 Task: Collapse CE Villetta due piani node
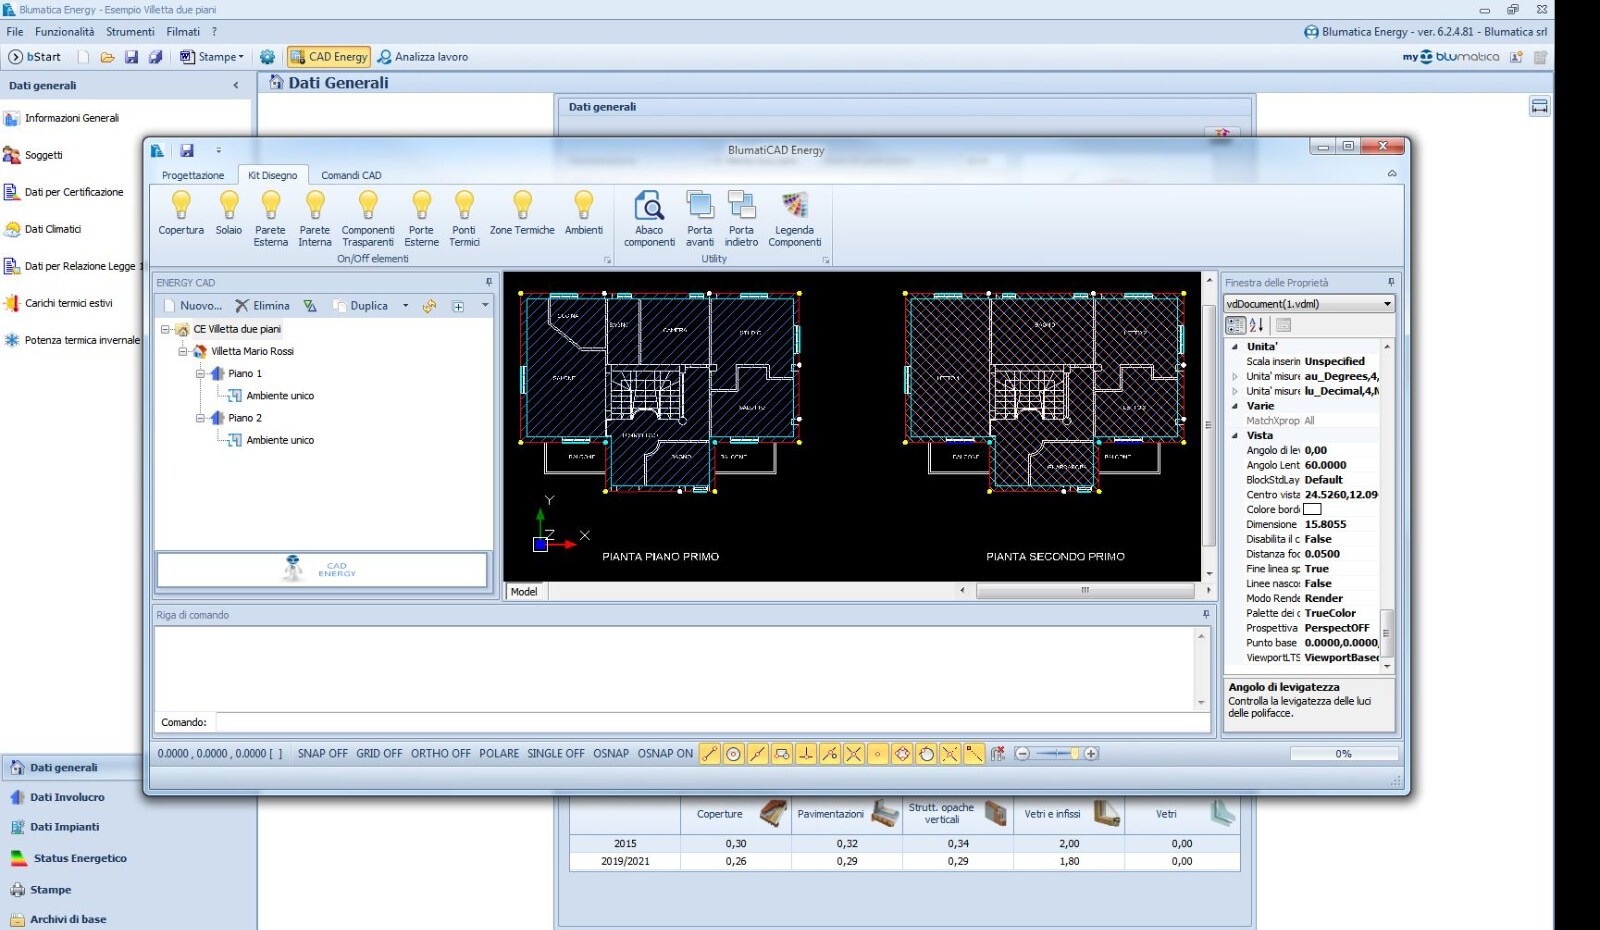[x=165, y=329]
